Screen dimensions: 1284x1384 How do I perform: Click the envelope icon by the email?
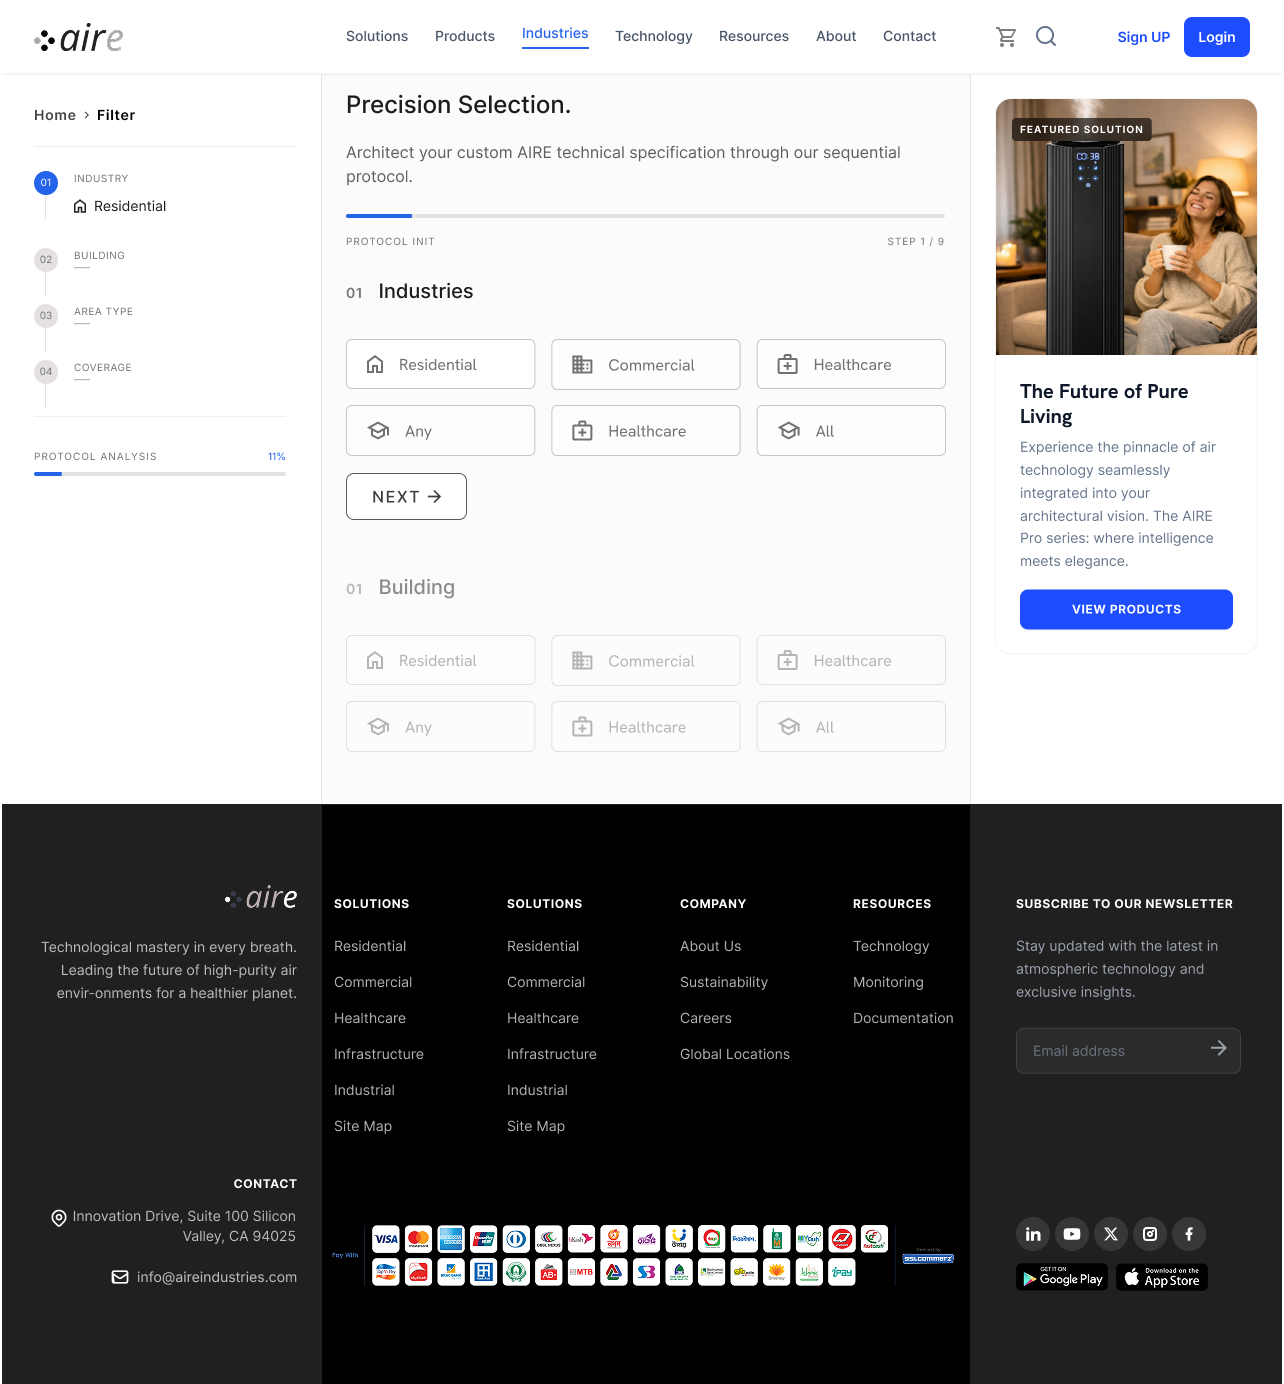click(120, 1277)
